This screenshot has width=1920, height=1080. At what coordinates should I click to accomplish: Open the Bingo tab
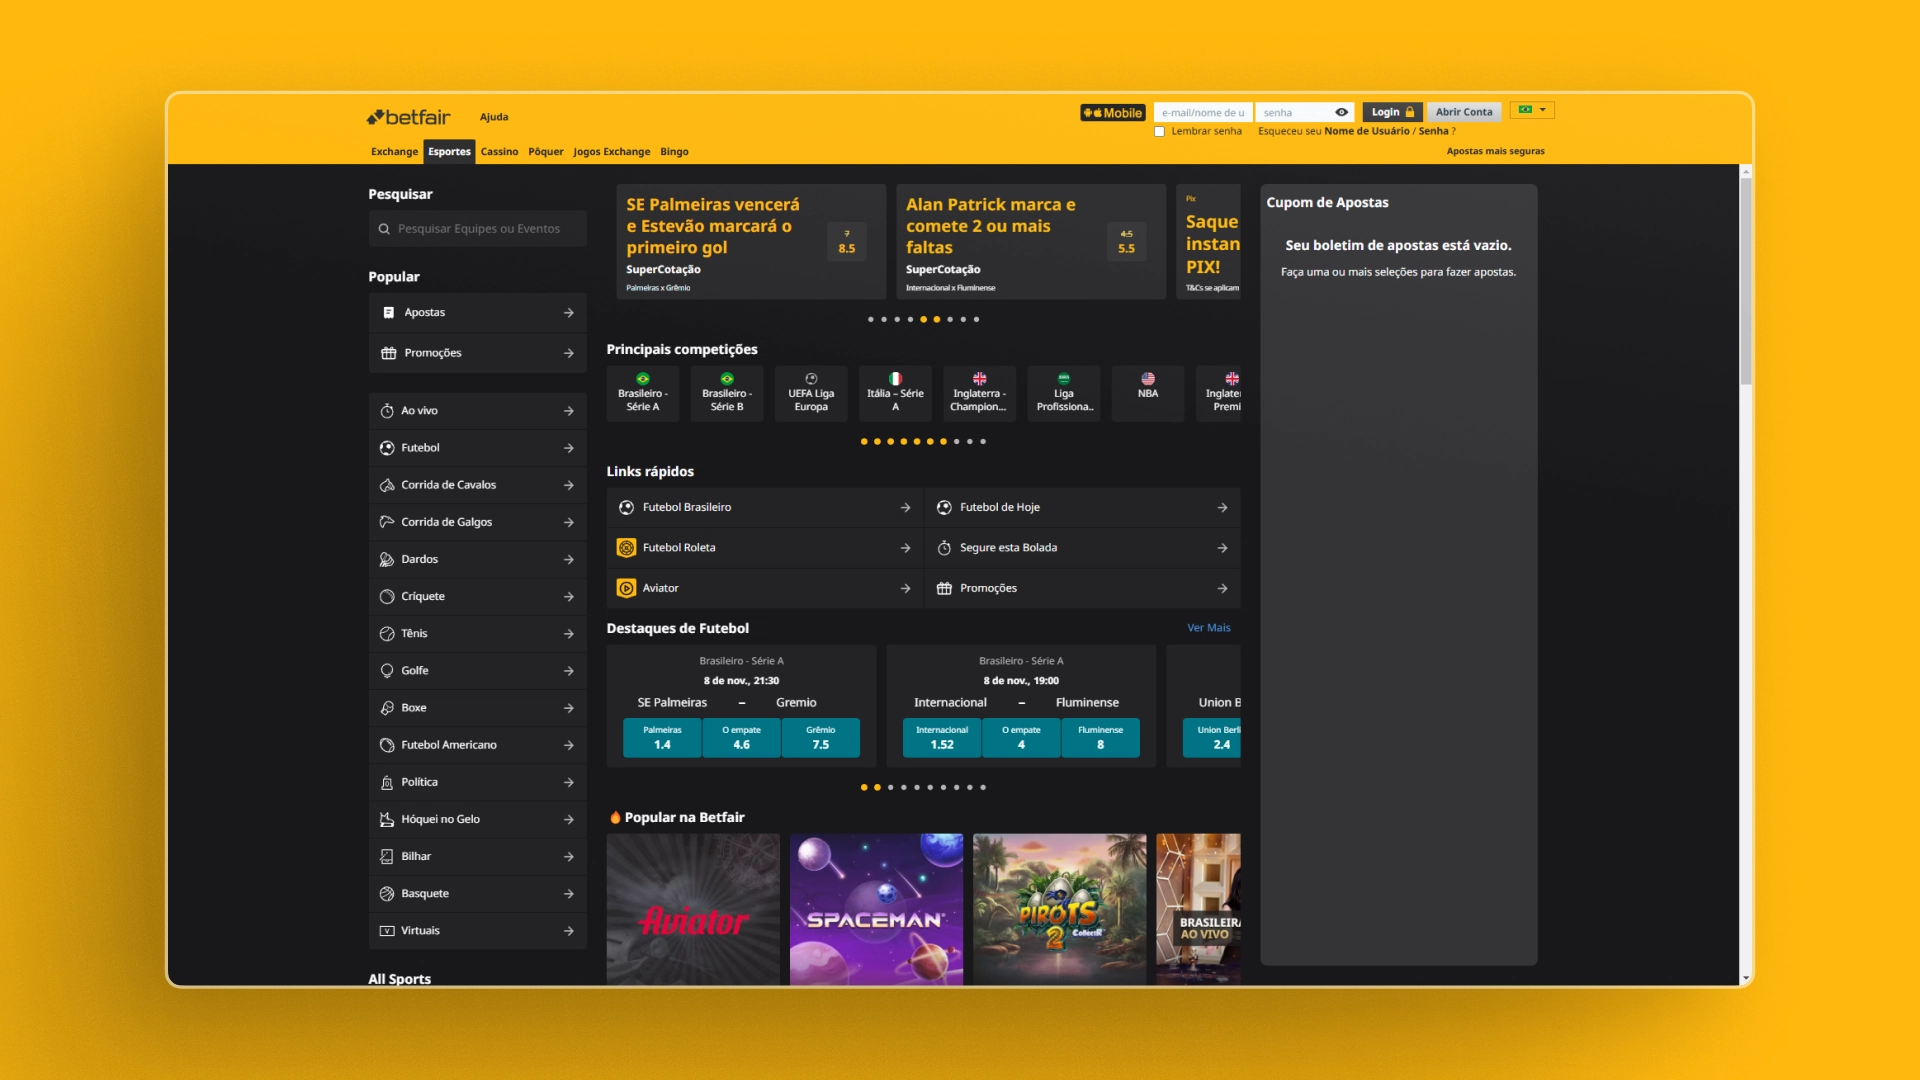(x=674, y=152)
